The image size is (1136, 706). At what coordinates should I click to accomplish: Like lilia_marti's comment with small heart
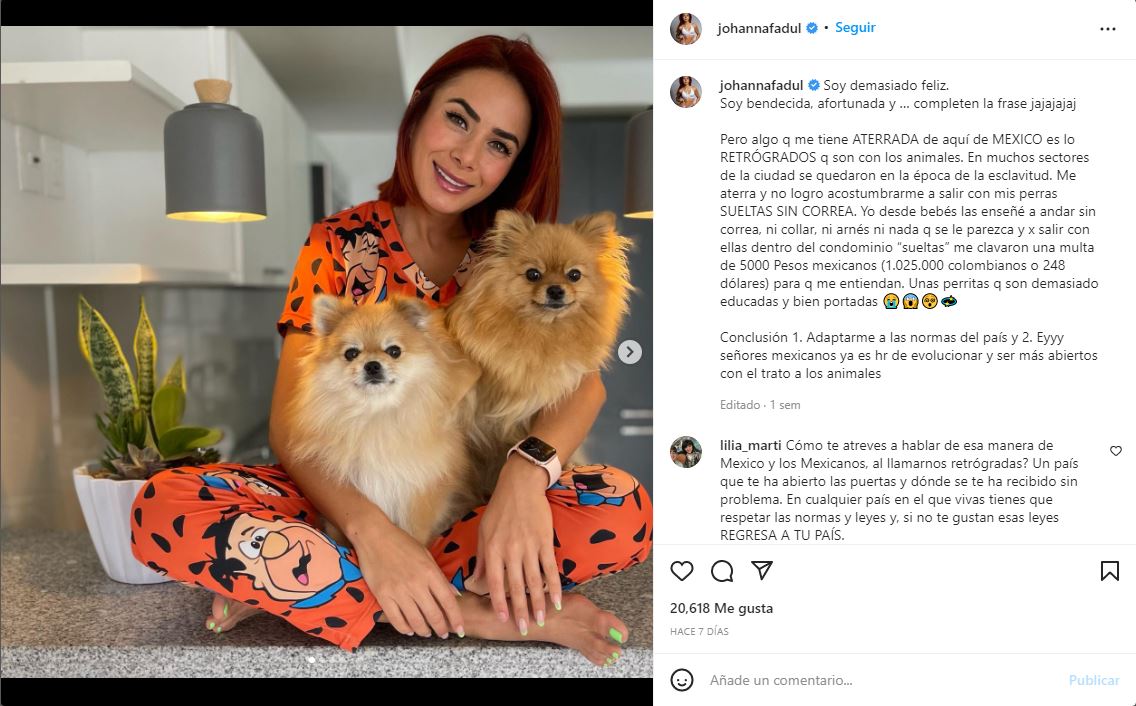pyautogui.click(x=1116, y=451)
